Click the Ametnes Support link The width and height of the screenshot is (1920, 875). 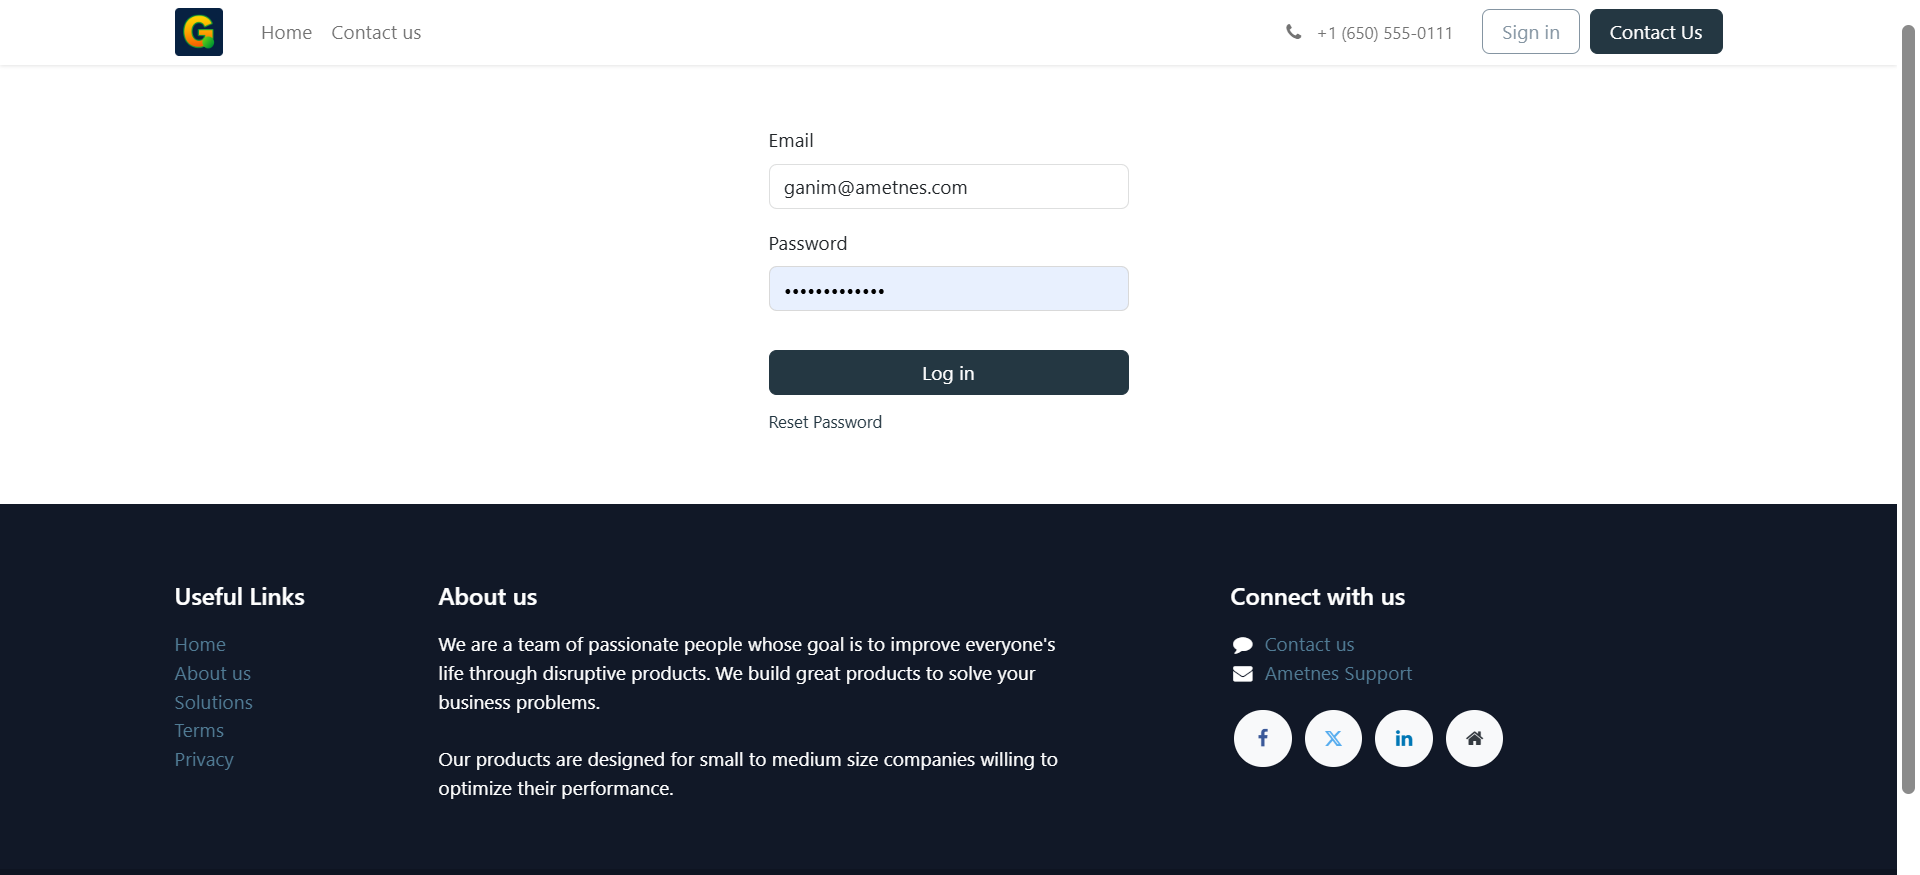pyautogui.click(x=1338, y=674)
